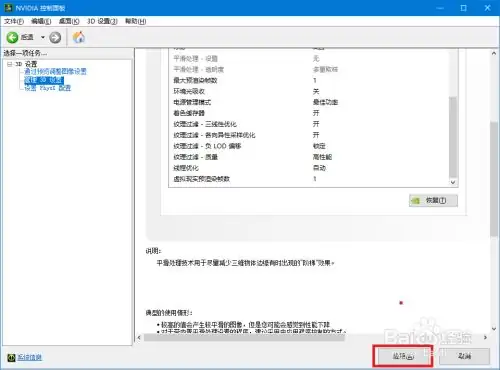Open the Back history dropdown arrow
This screenshot has width=500, height=370.
point(43,37)
